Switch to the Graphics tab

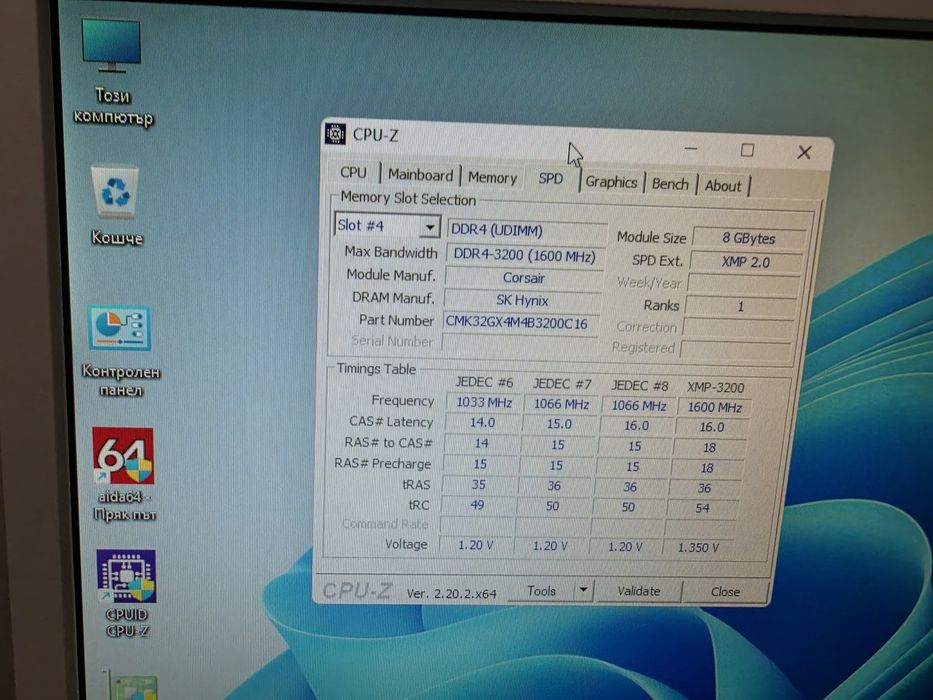coord(611,182)
